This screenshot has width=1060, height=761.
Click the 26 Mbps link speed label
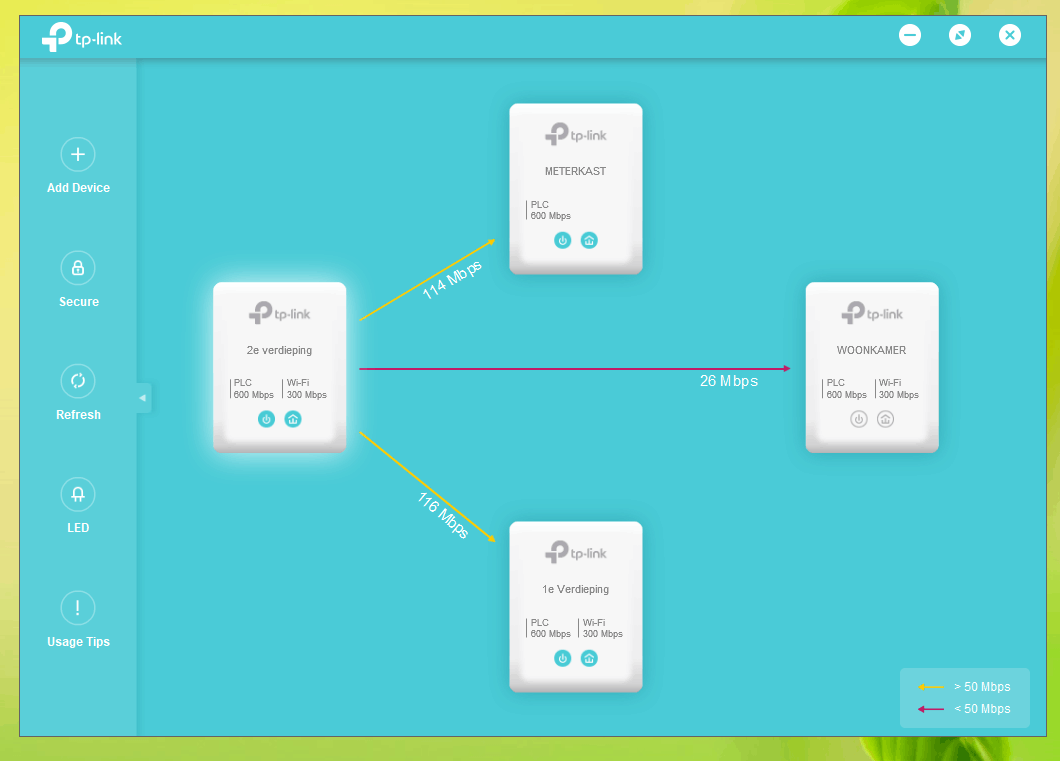point(729,381)
